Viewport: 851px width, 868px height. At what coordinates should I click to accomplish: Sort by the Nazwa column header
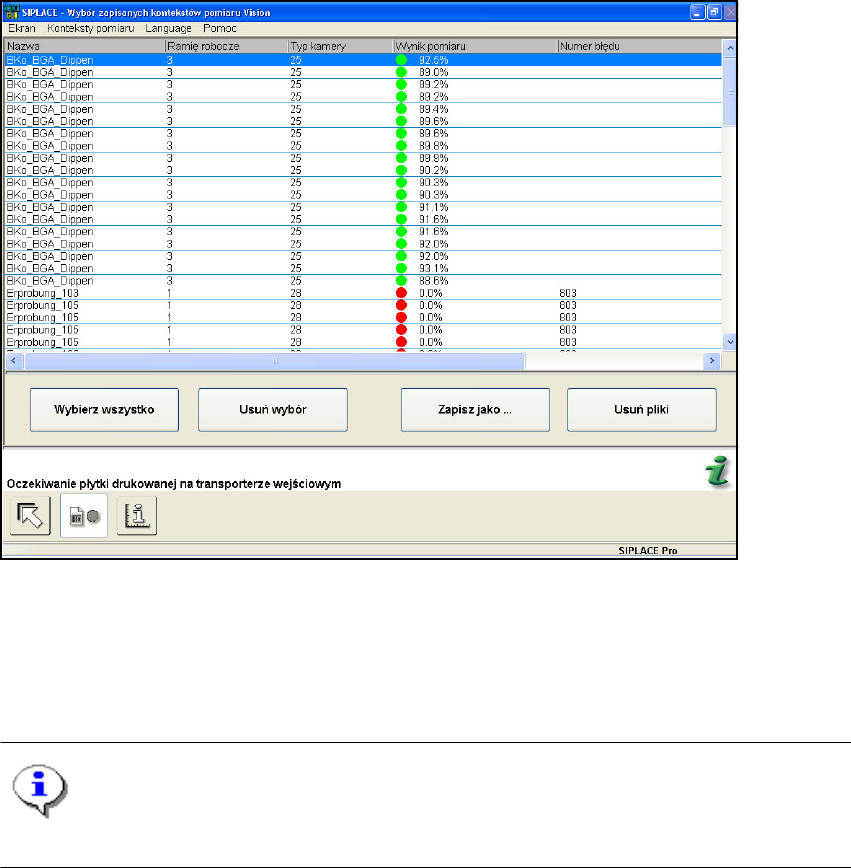pos(85,46)
